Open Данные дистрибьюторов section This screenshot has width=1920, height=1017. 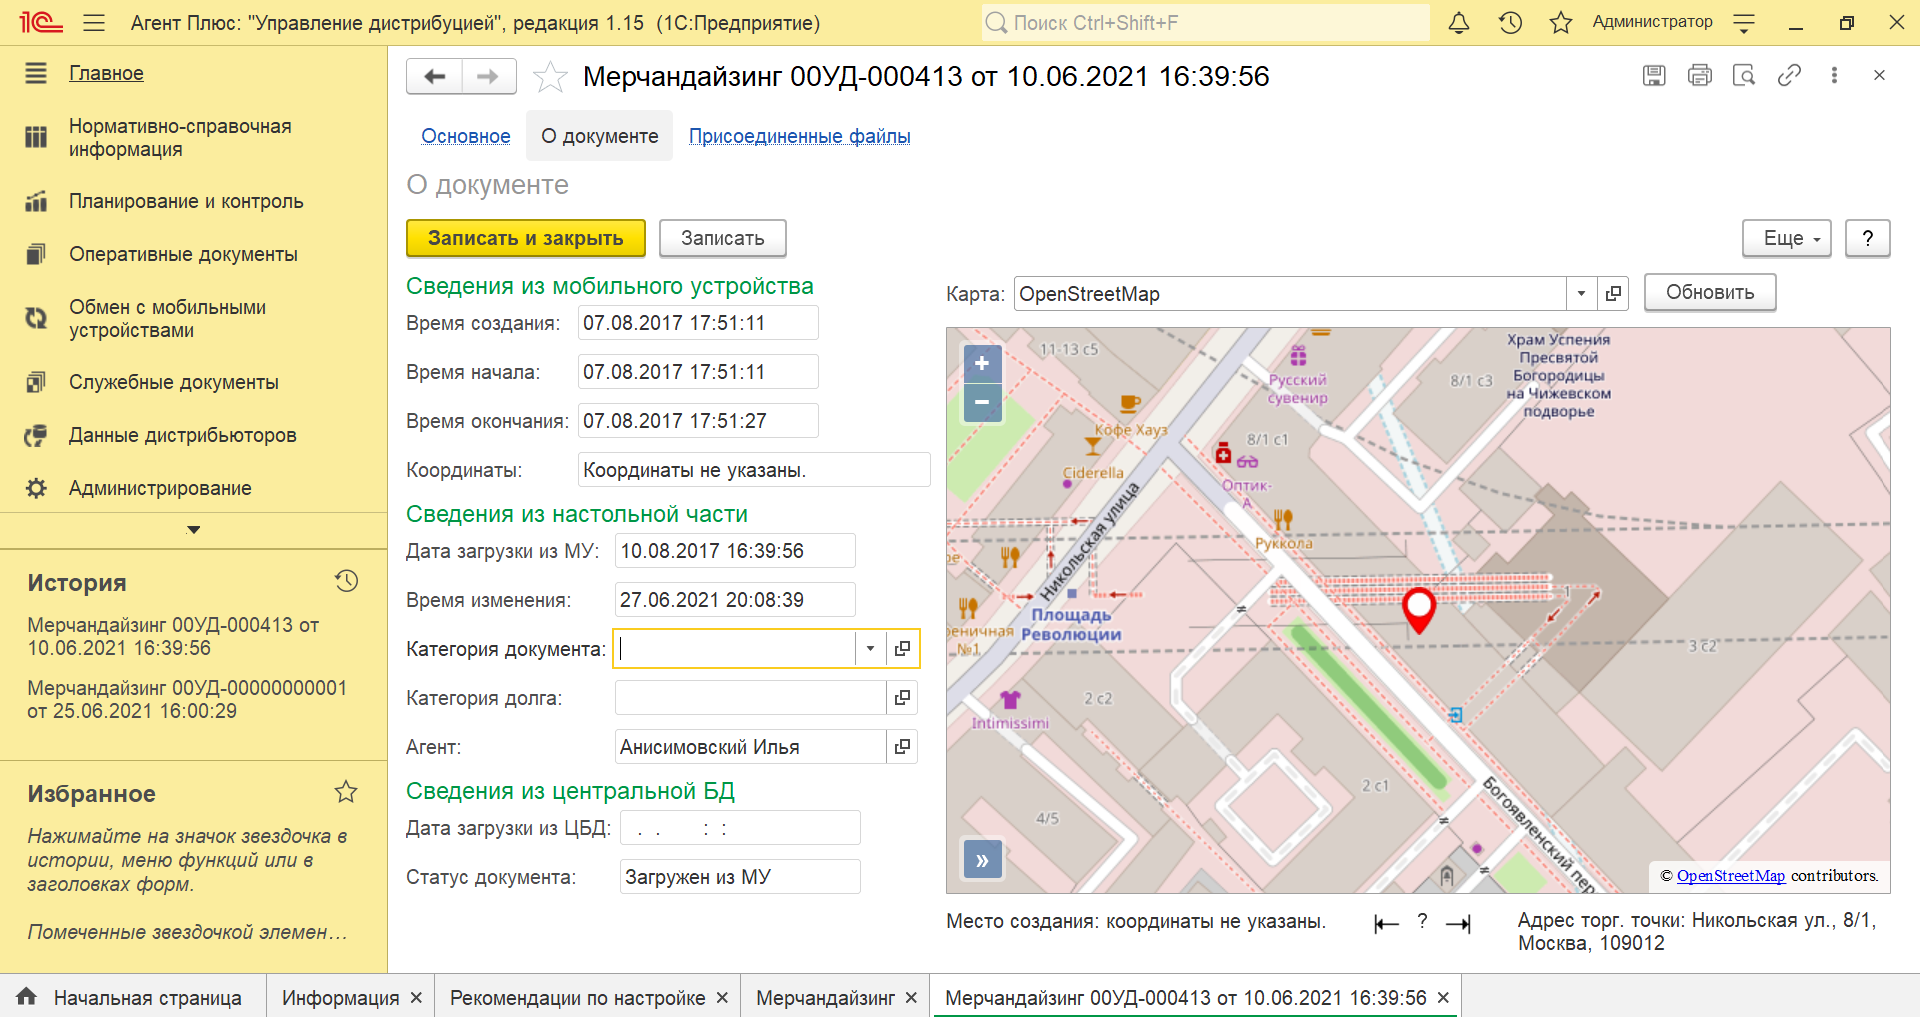point(183,435)
